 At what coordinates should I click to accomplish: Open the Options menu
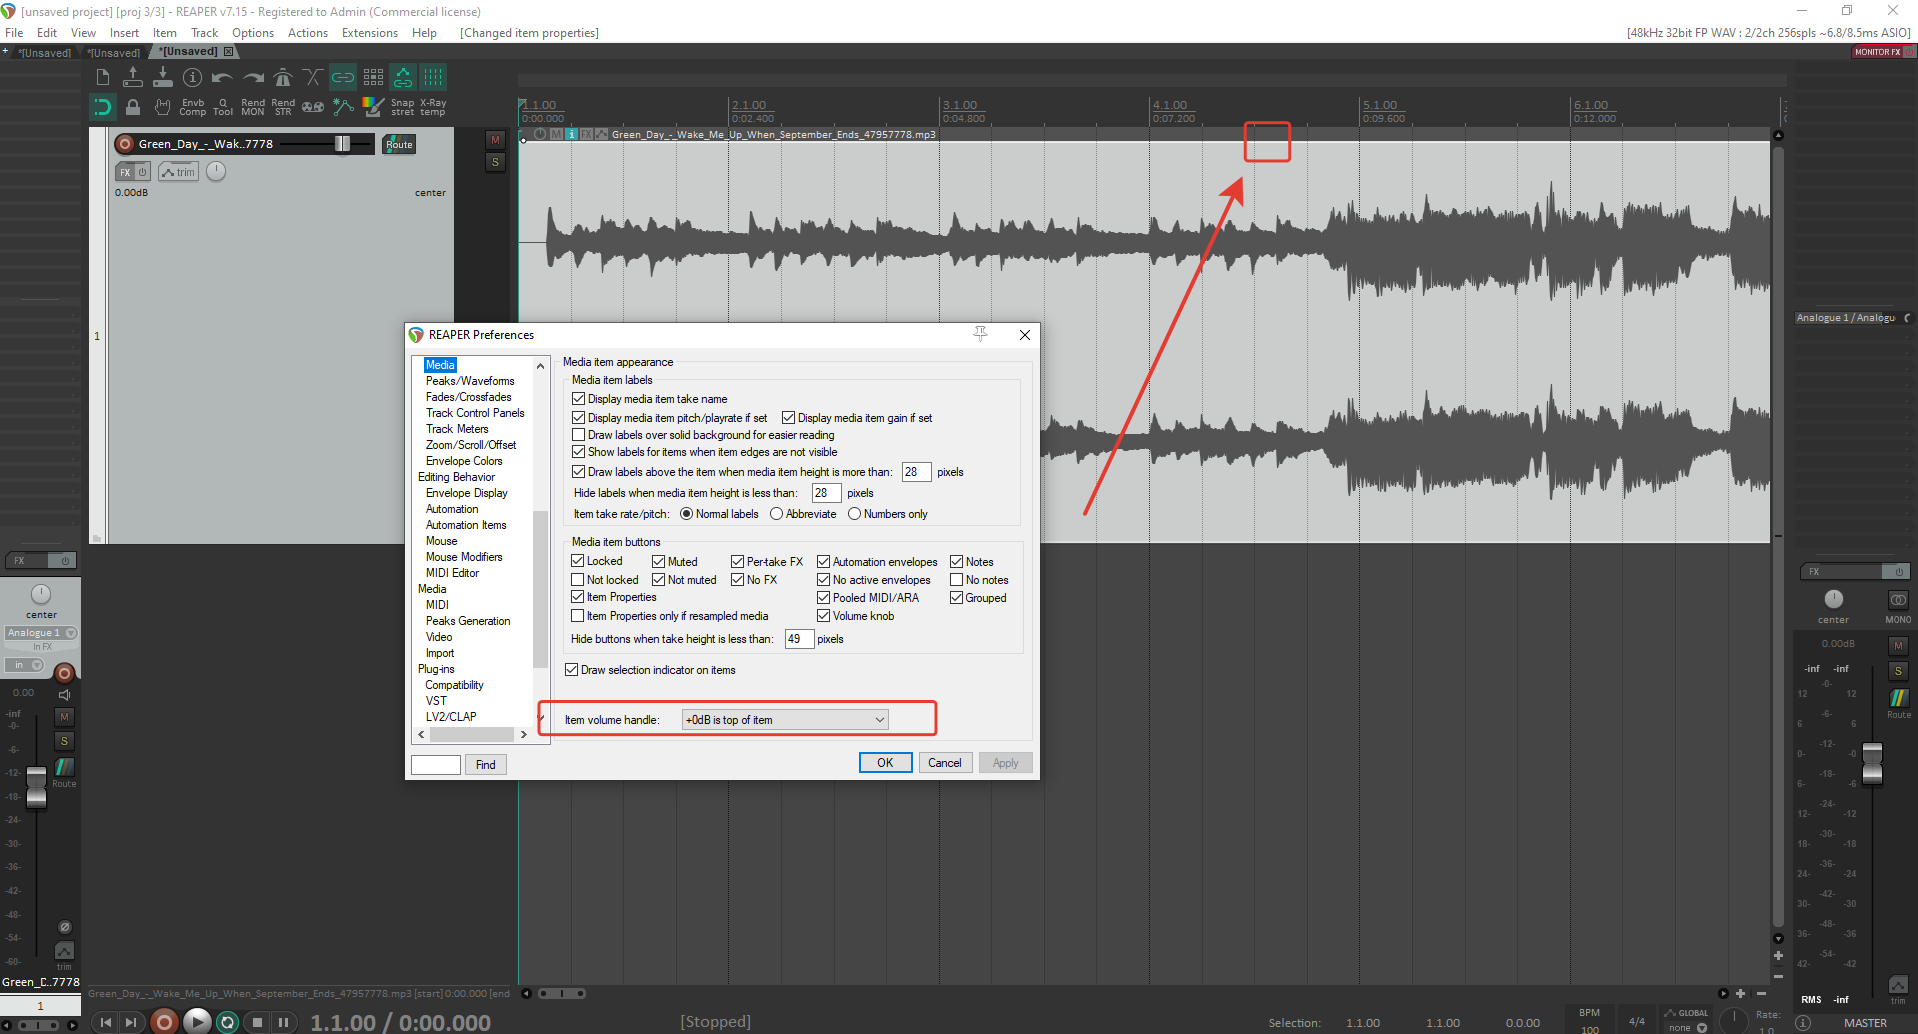[x=253, y=33]
